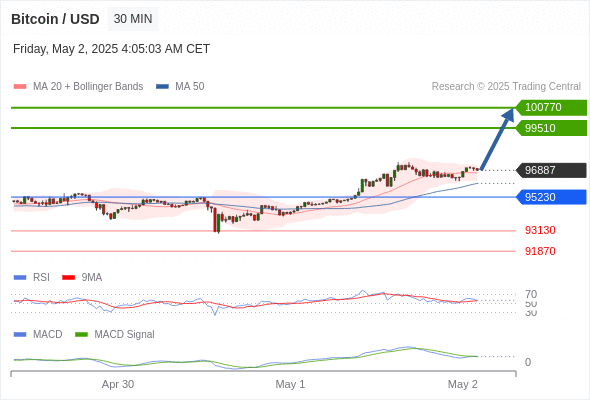Image resolution: width=590 pixels, height=400 pixels.
Task: Click the red 9MA legend marker
Action: pyautogui.click(x=68, y=278)
